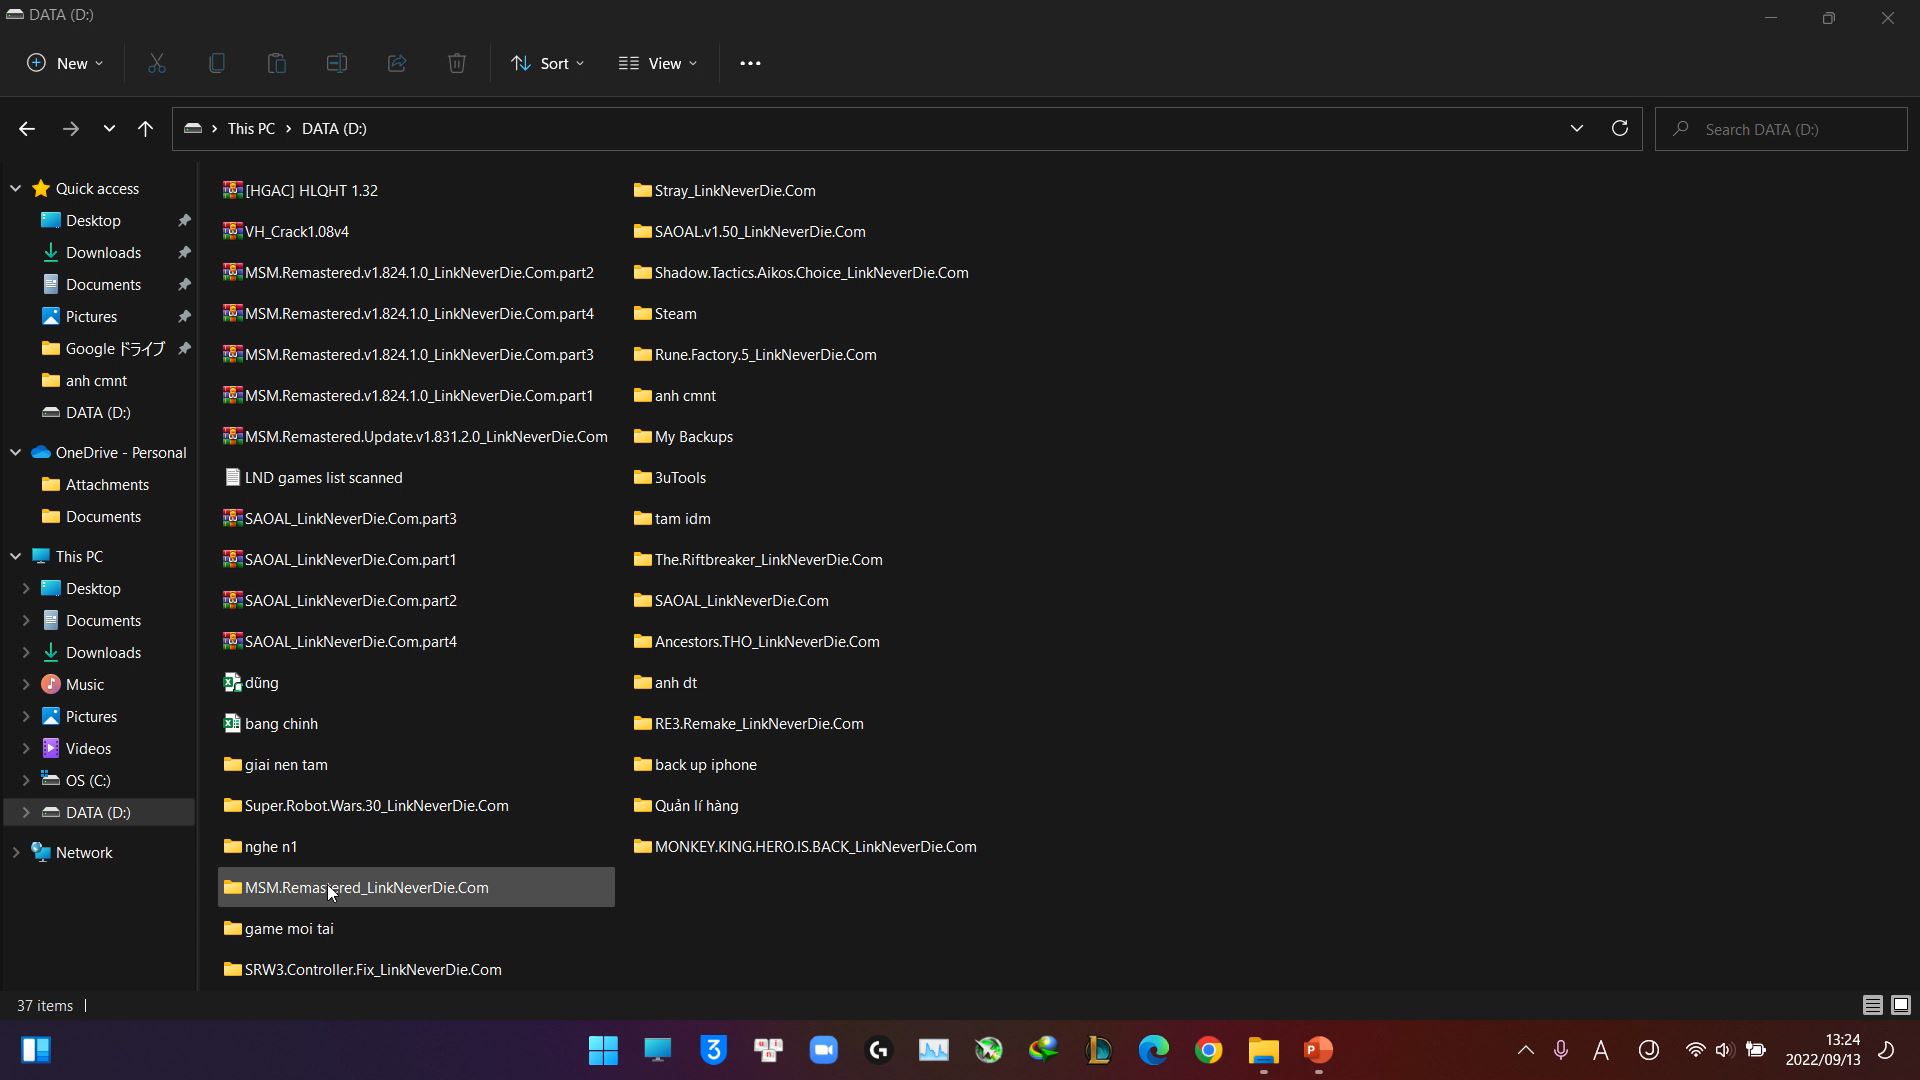Select the Details view icon
1920x1080 pixels.
1873,1005
